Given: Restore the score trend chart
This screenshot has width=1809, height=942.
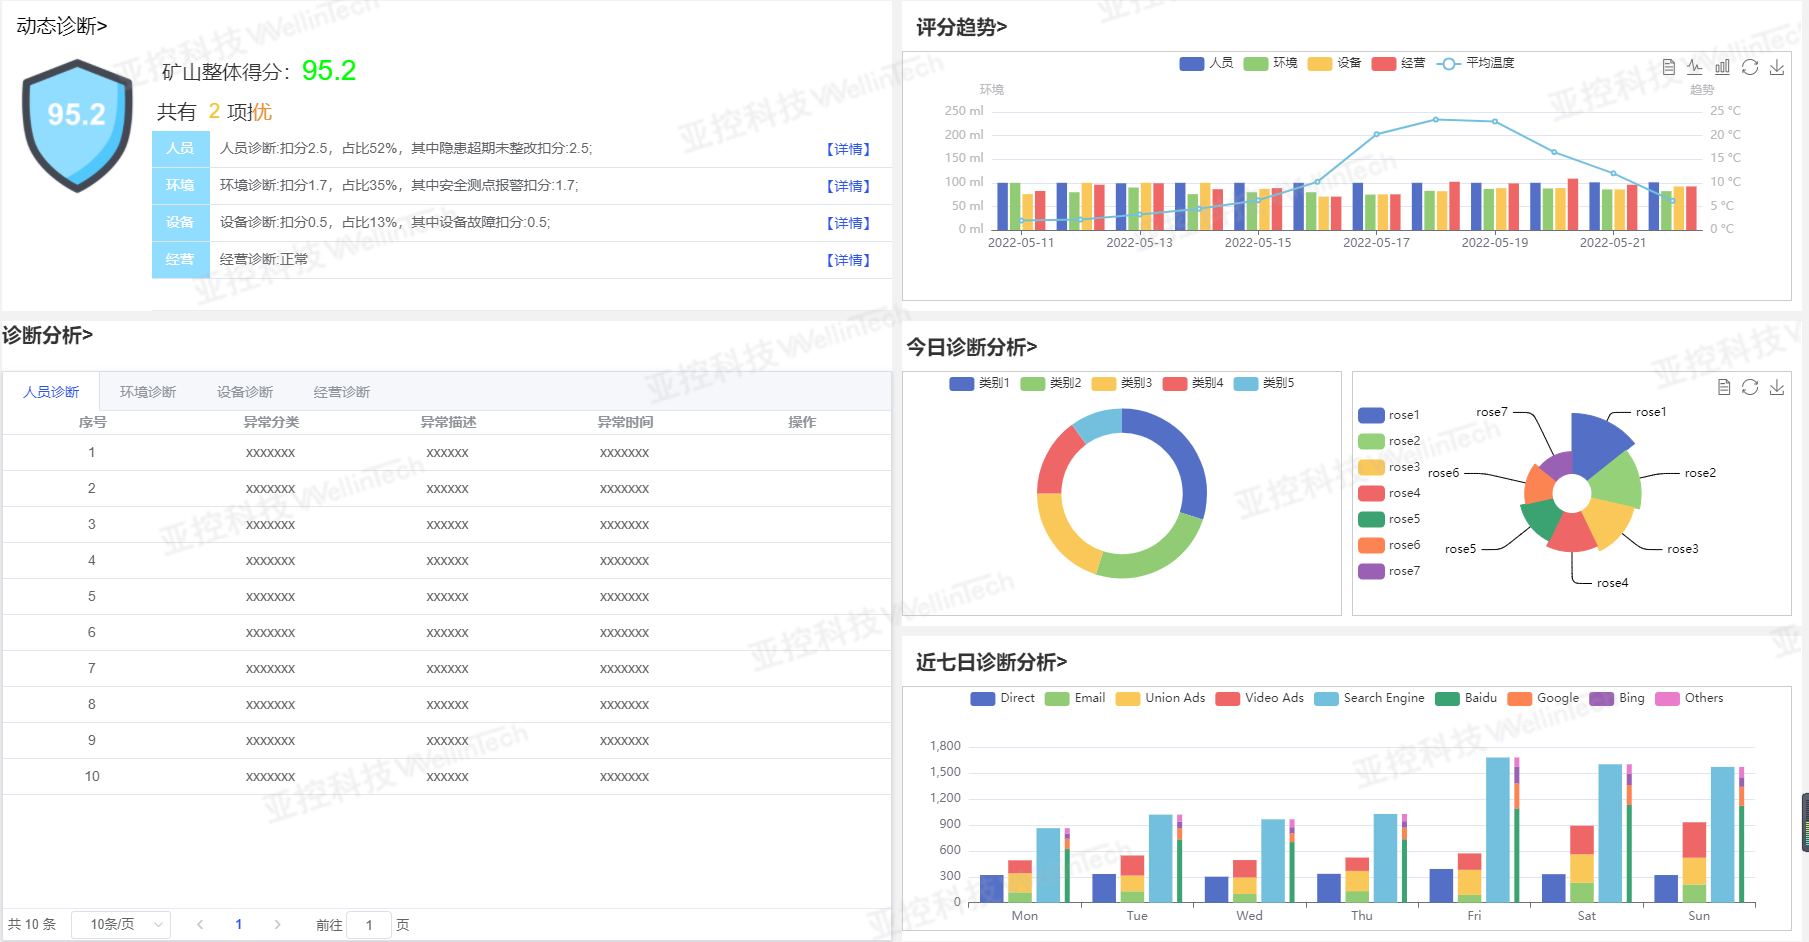Looking at the screenshot, I should (1750, 67).
